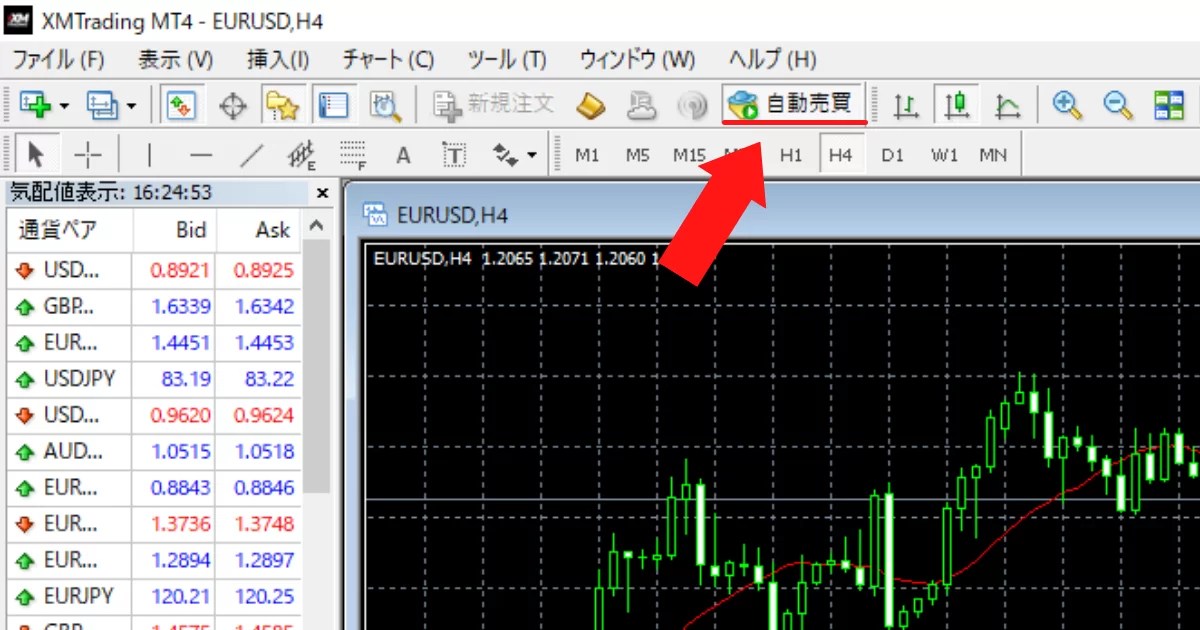Select the AUD... row with bid 1.0515
Screen dimensions: 1200x630
(154, 451)
